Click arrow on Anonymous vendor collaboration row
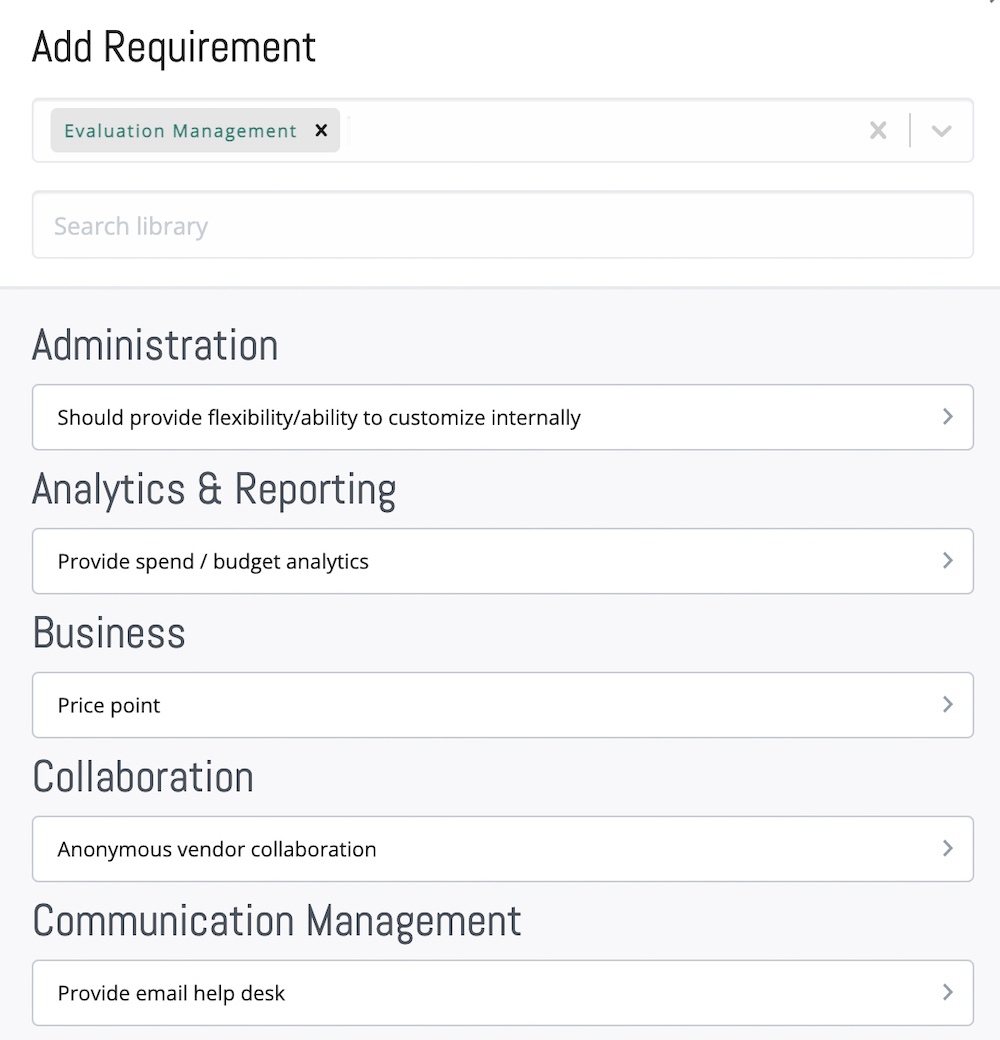1000x1040 pixels. [948, 849]
